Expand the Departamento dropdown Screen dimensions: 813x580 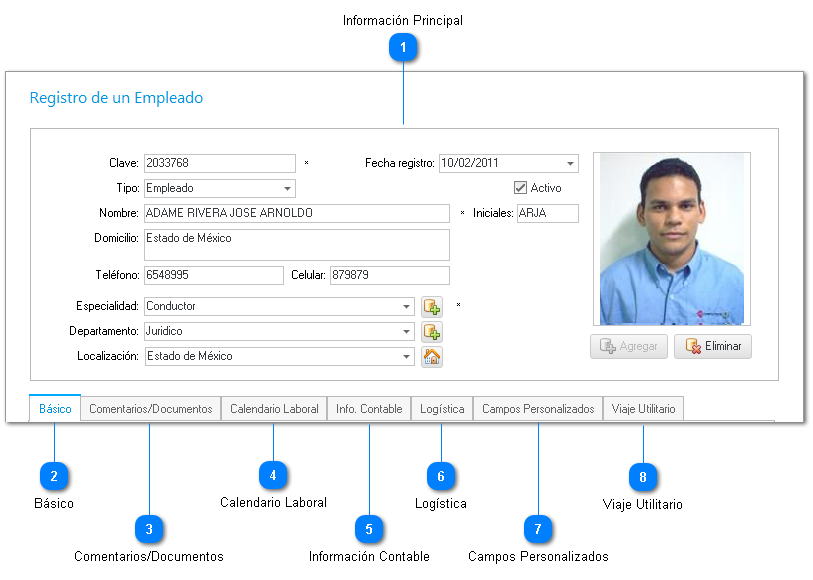click(x=406, y=332)
